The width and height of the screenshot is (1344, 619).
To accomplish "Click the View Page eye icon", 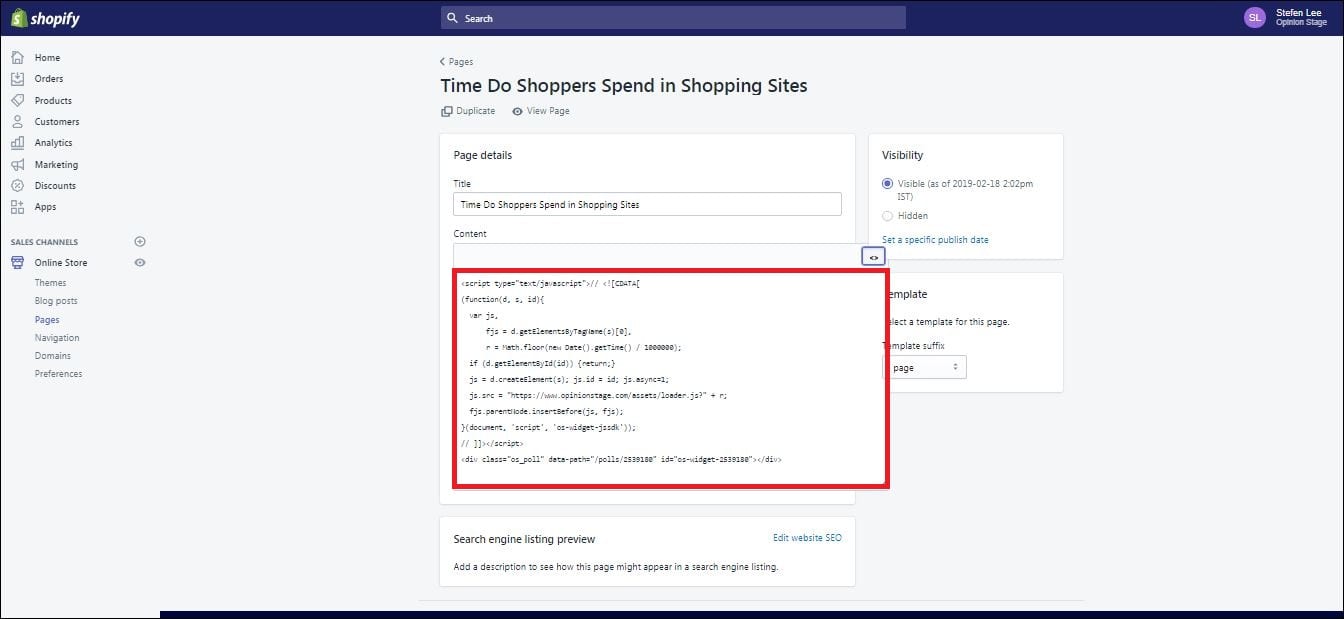I will [517, 111].
